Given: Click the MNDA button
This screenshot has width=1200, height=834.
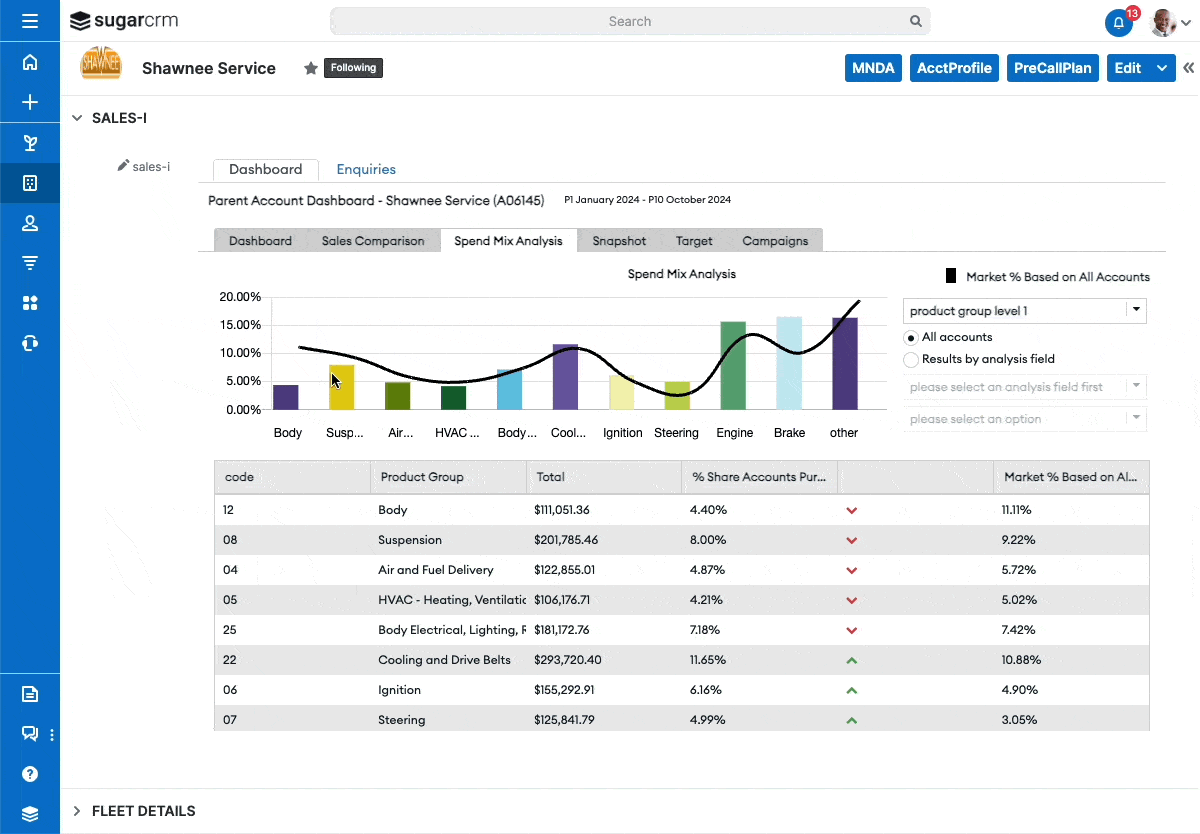Looking at the screenshot, I should [x=873, y=68].
